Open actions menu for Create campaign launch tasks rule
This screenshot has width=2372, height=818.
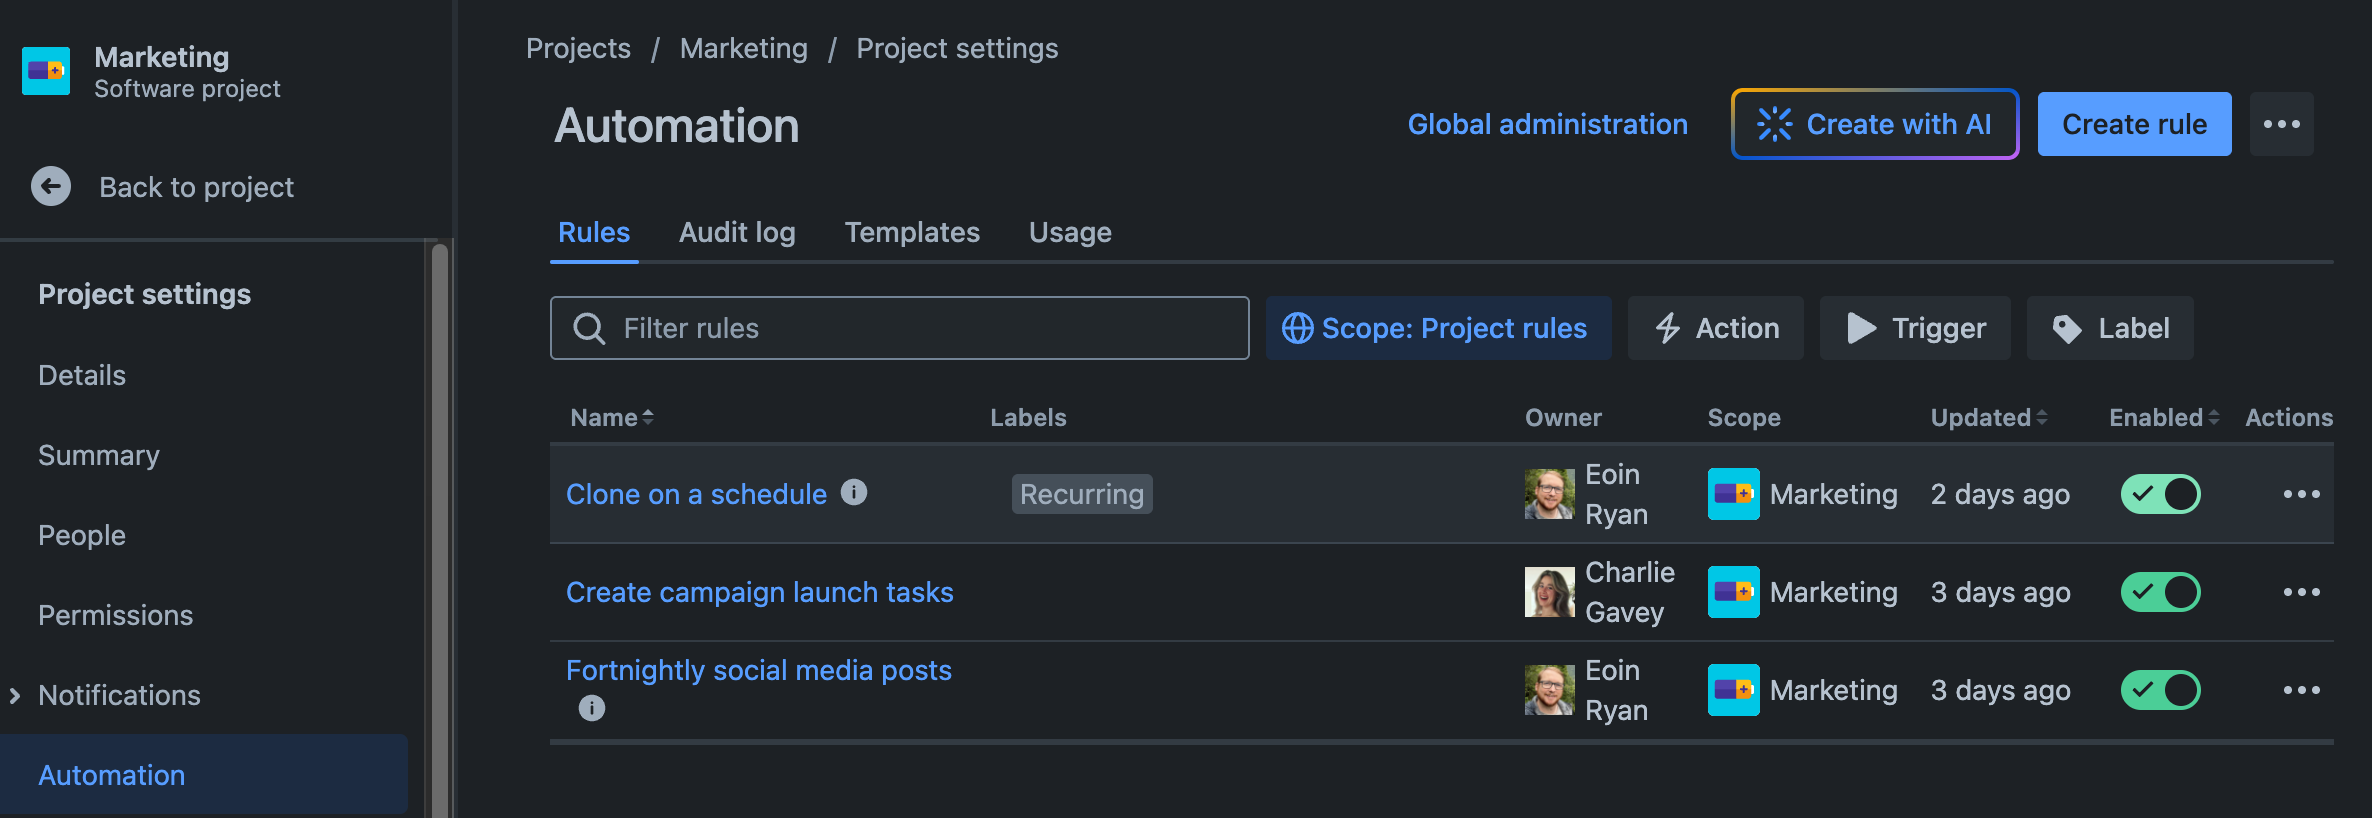(x=2301, y=592)
